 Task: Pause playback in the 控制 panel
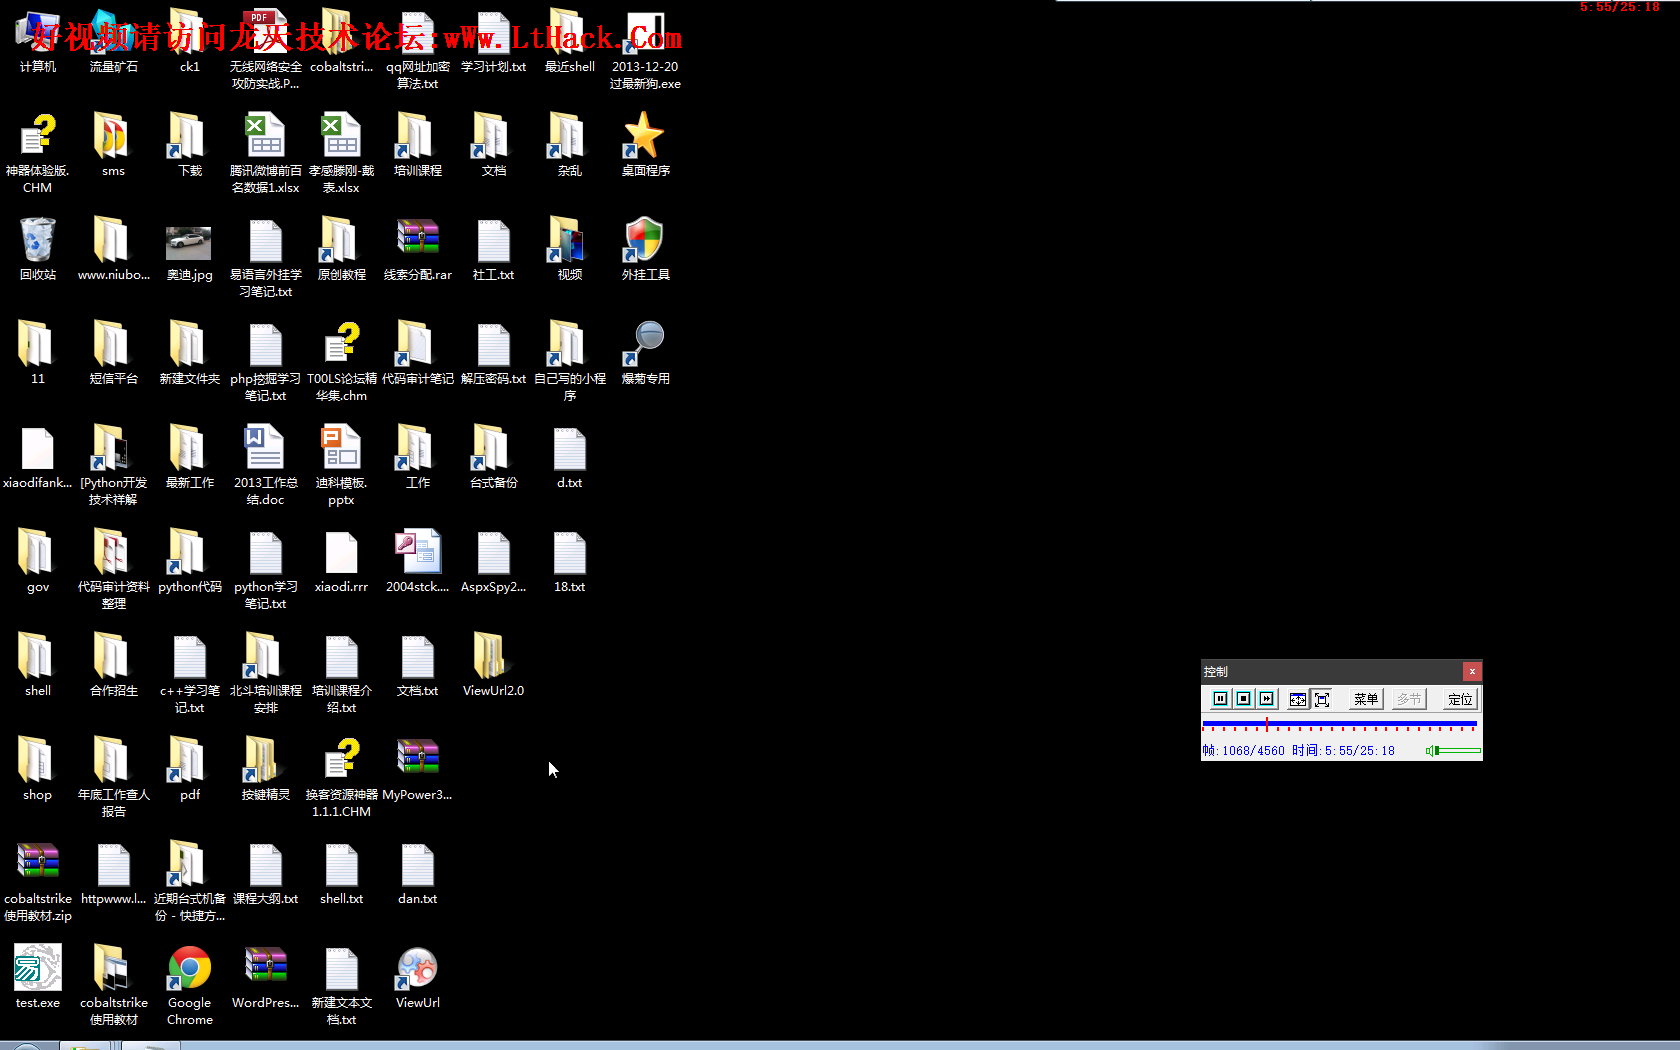[1220, 699]
